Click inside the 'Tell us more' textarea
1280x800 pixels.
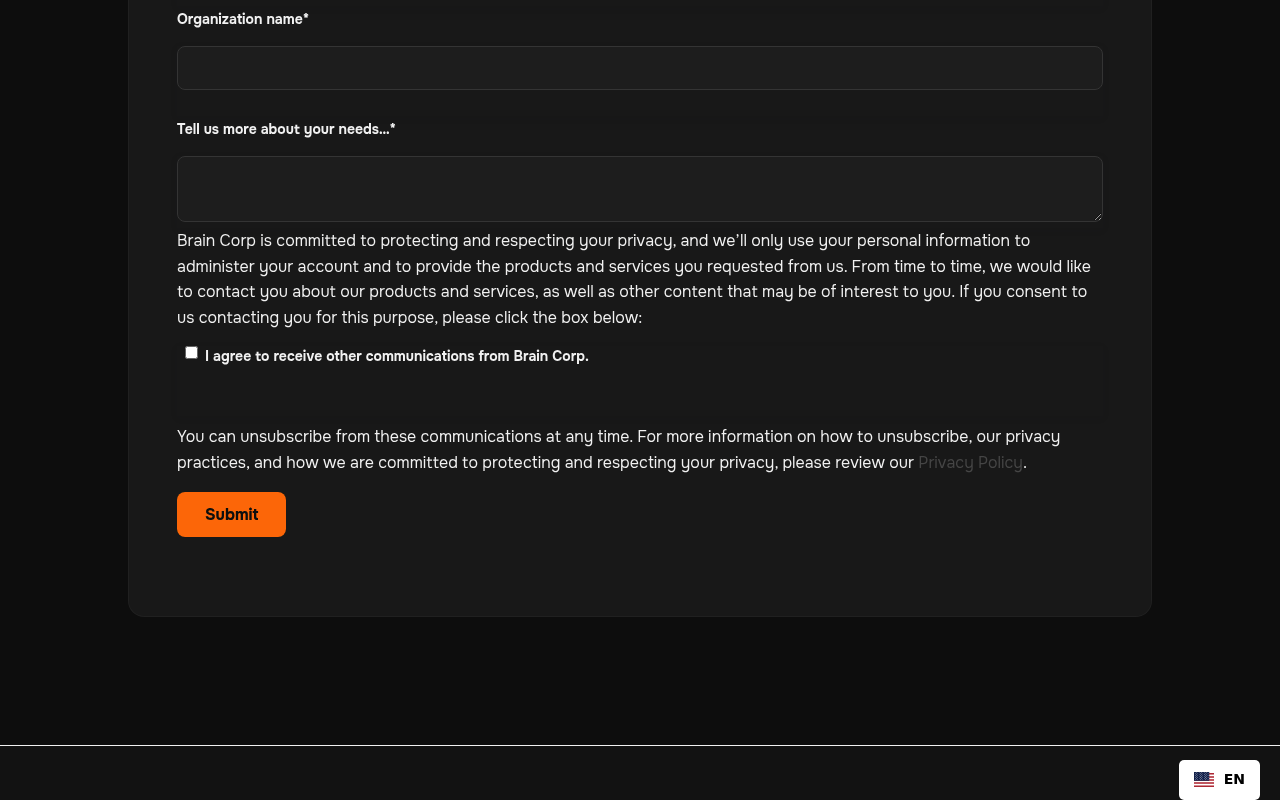(640, 189)
